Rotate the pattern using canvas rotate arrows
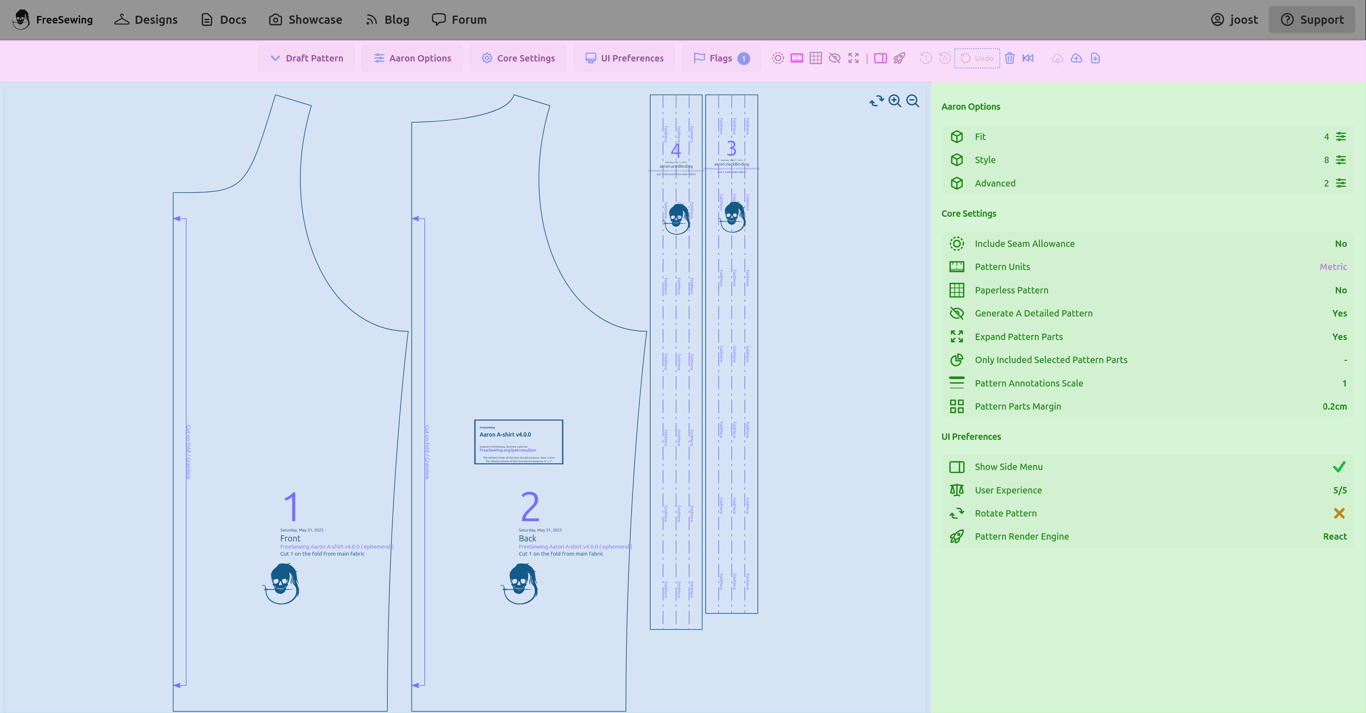 pyautogui.click(x=877, y=101)
